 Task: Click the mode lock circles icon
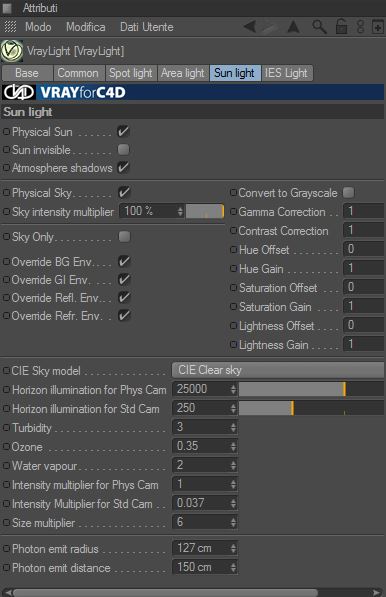pos(360,27)
